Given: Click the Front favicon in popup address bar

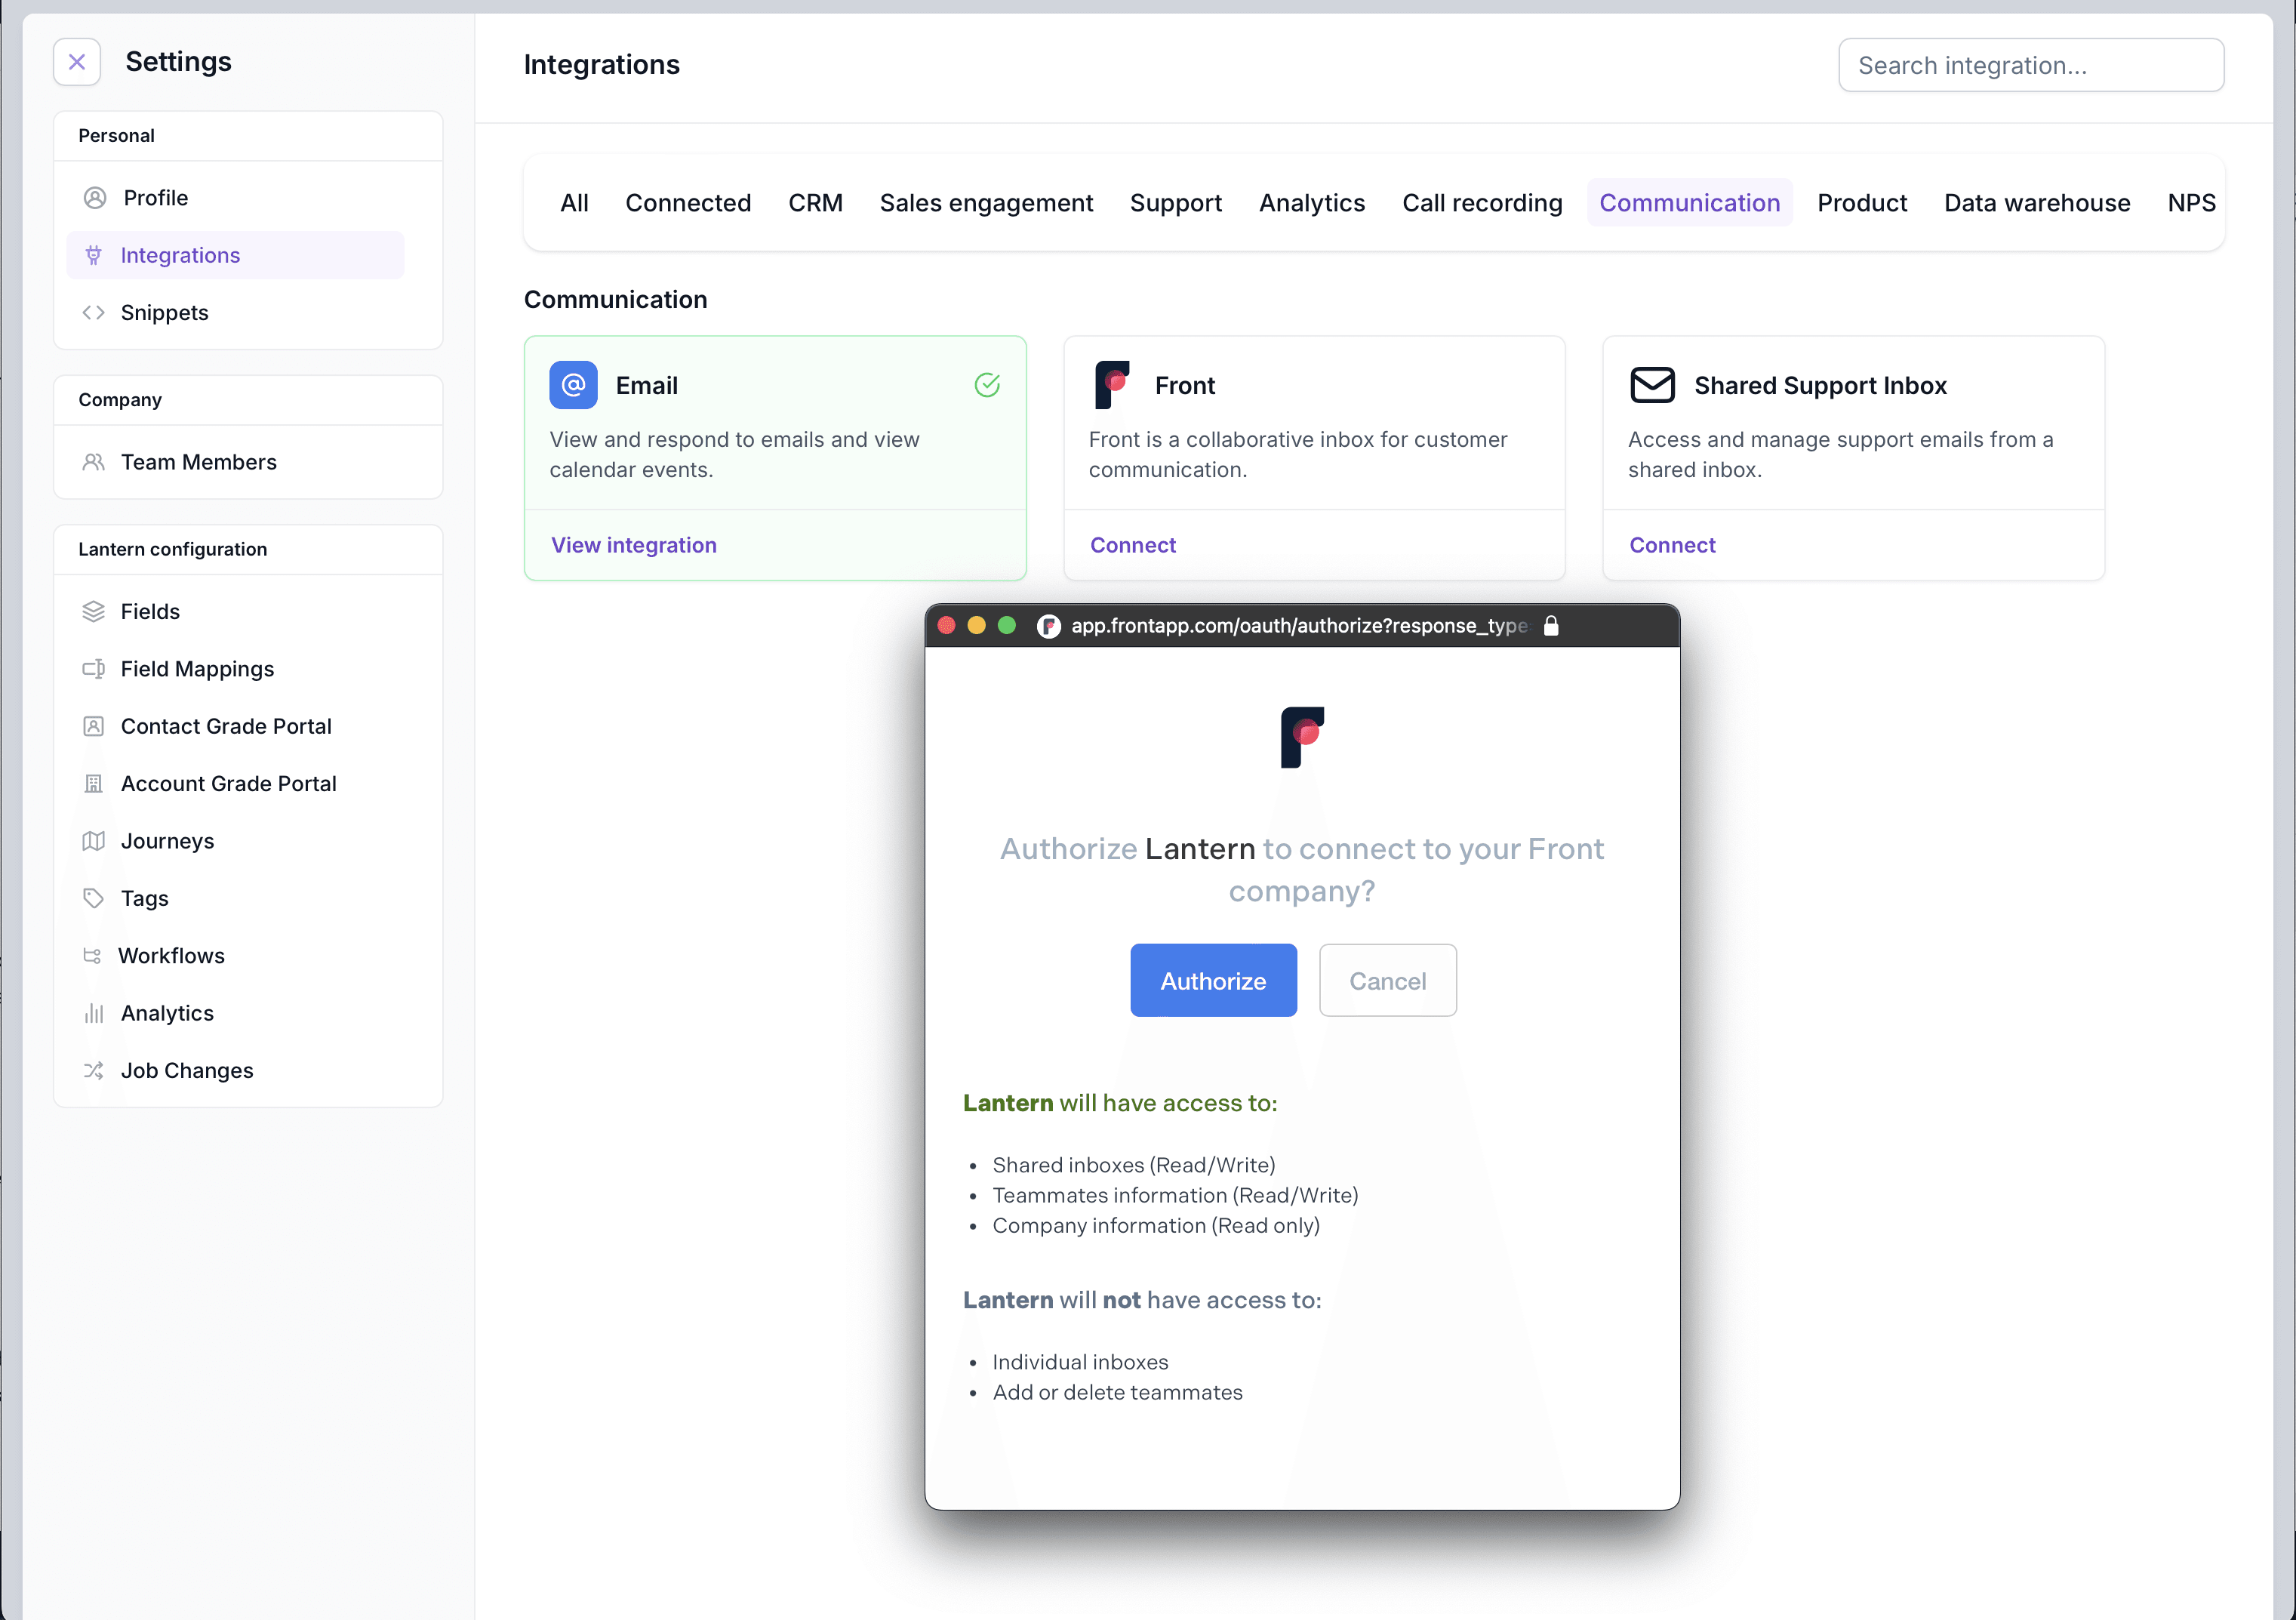Looking at the screenshot, I should coord(1048,626).
